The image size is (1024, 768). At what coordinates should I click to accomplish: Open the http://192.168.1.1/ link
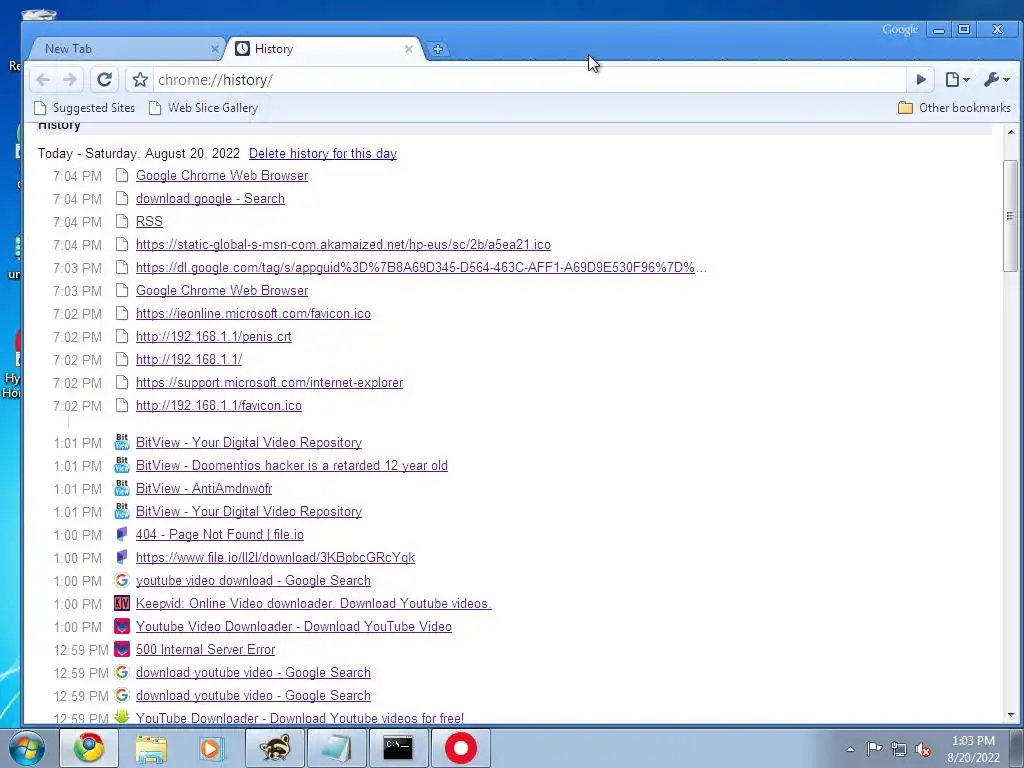pos(189,360)
